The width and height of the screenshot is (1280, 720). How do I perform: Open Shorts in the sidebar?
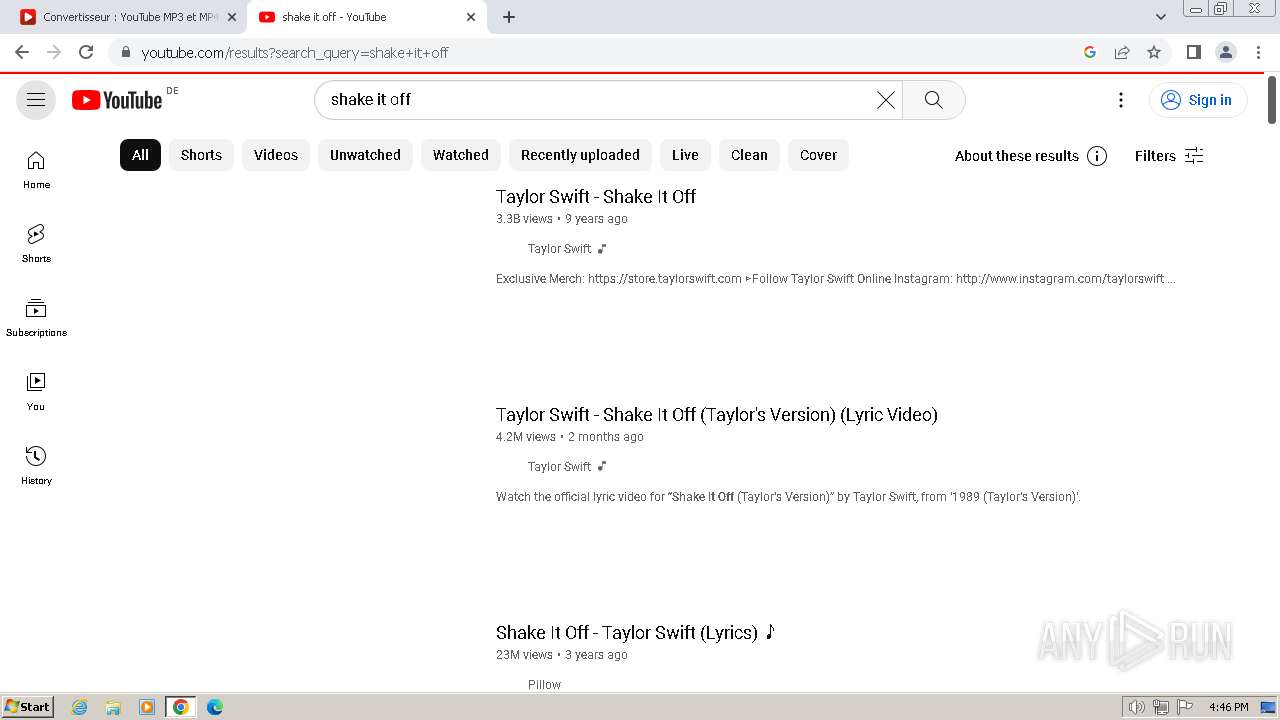pyautogui.click(x=36, y=244)
